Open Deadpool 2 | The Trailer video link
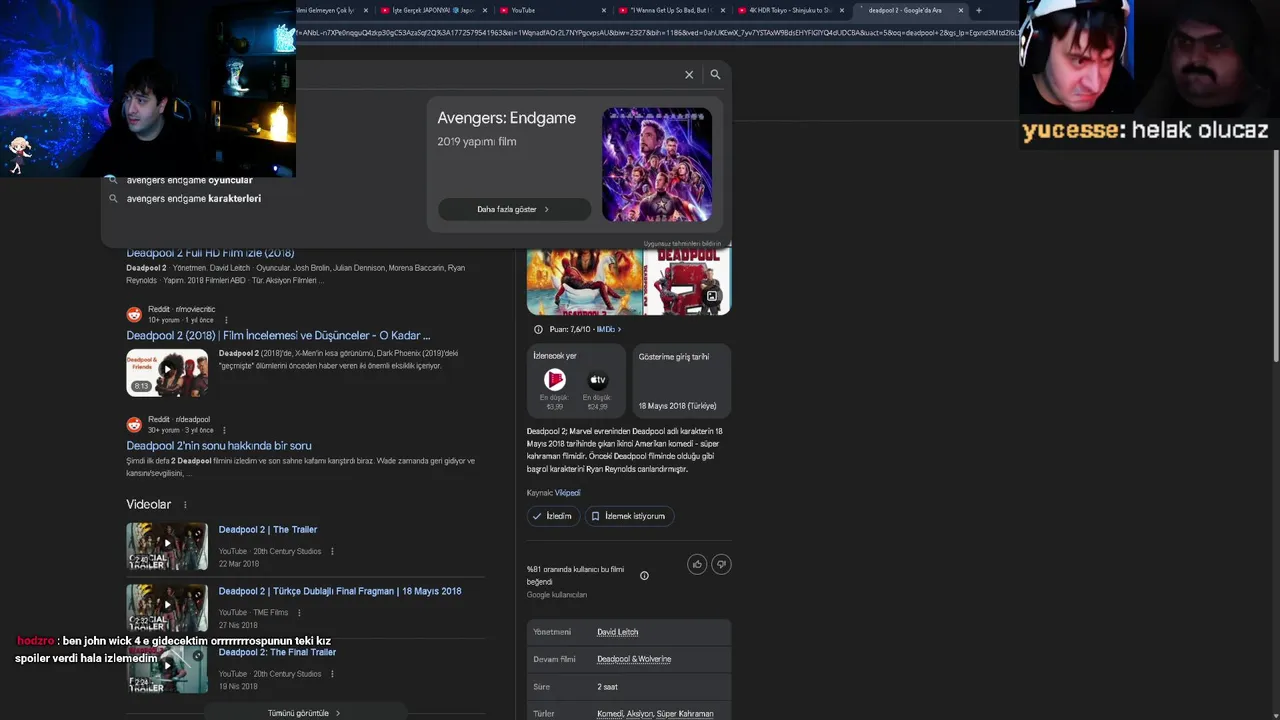The image size is (1280, 720). tap(268, 530)
